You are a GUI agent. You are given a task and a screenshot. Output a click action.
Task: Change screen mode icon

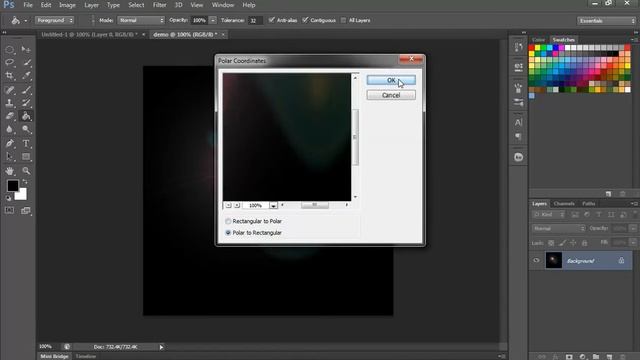pyautogui.click(x=26, y=211)
